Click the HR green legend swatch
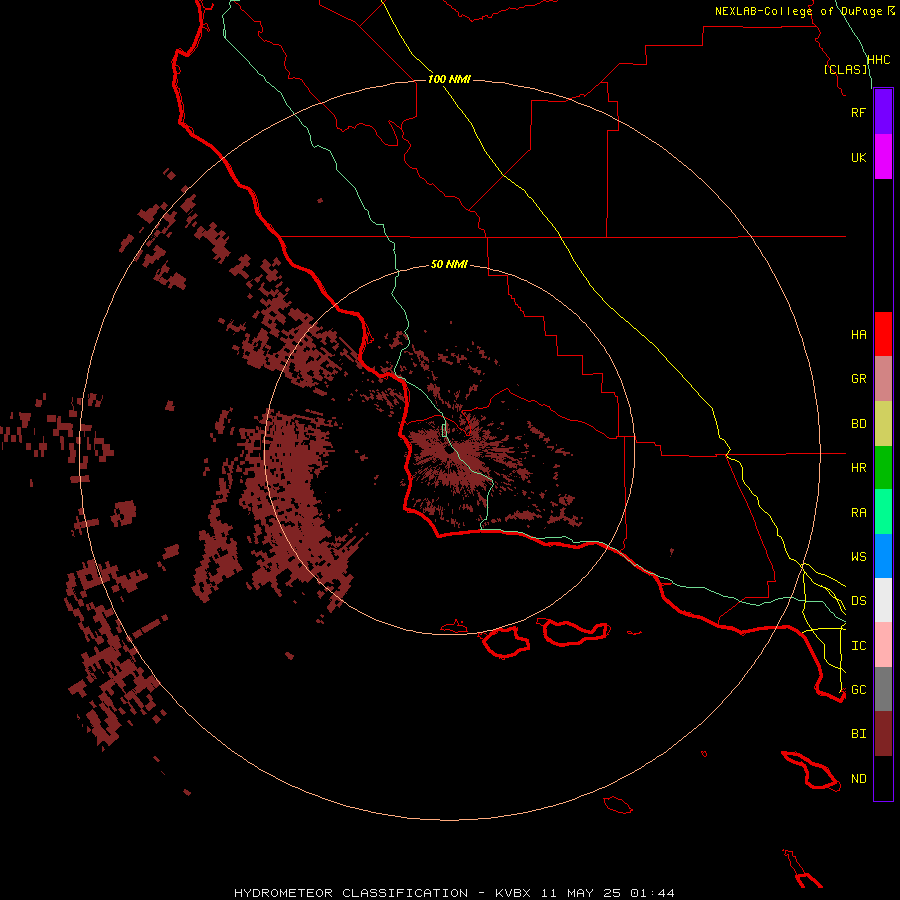The image size is (900, 900). click(883, 468)
